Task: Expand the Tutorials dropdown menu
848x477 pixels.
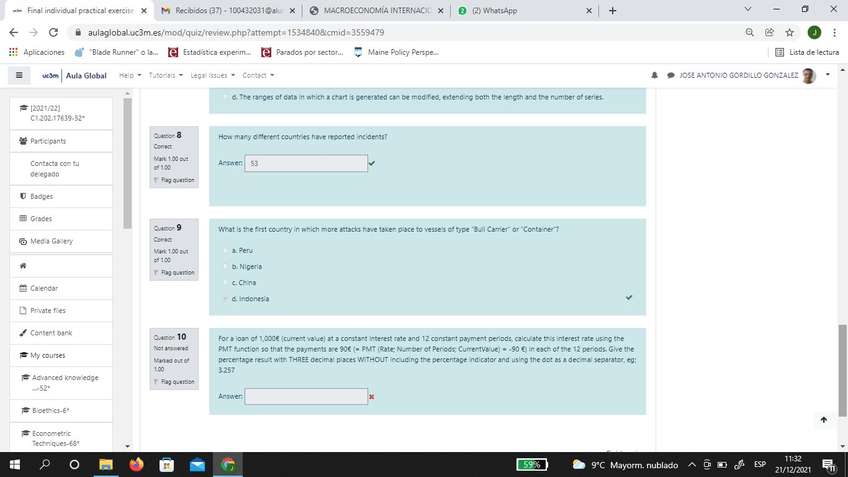Action: [165, 75]
